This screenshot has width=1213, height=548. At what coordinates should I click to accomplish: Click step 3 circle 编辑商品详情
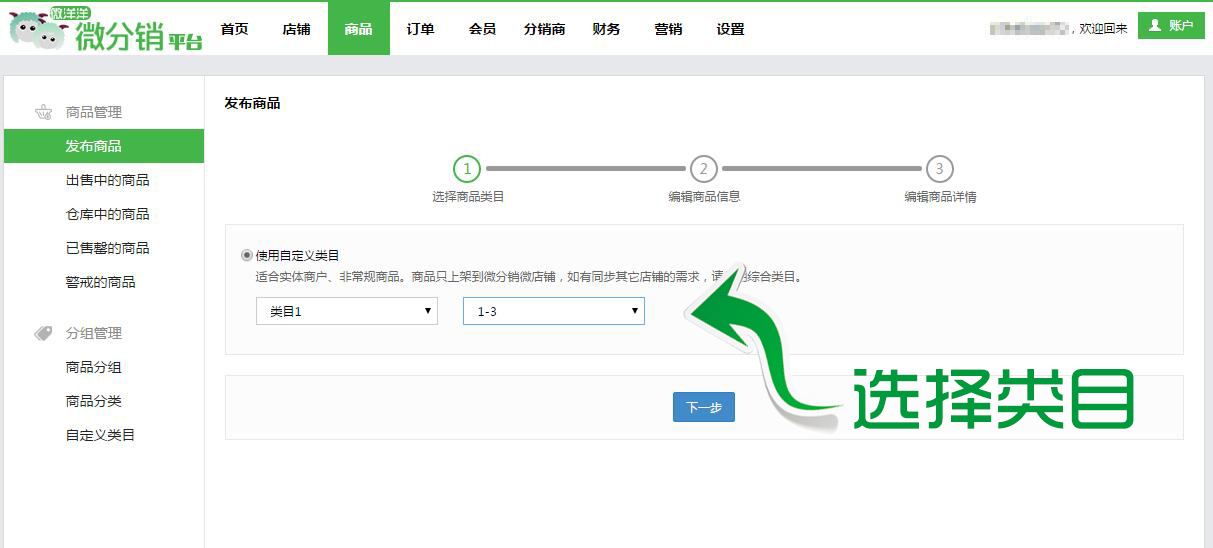(x=939, y=169)
